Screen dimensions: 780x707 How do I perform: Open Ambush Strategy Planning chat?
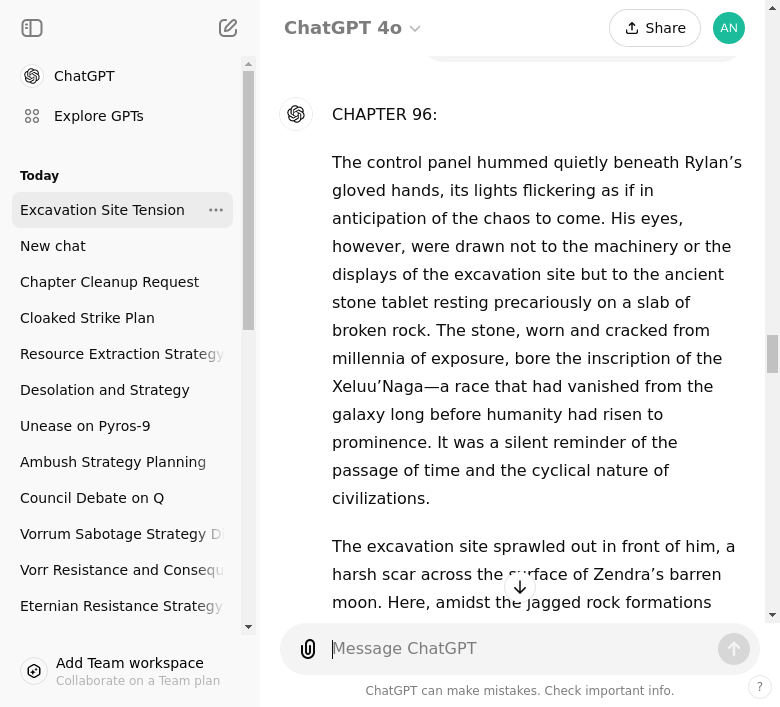click(x=113, y=462)
